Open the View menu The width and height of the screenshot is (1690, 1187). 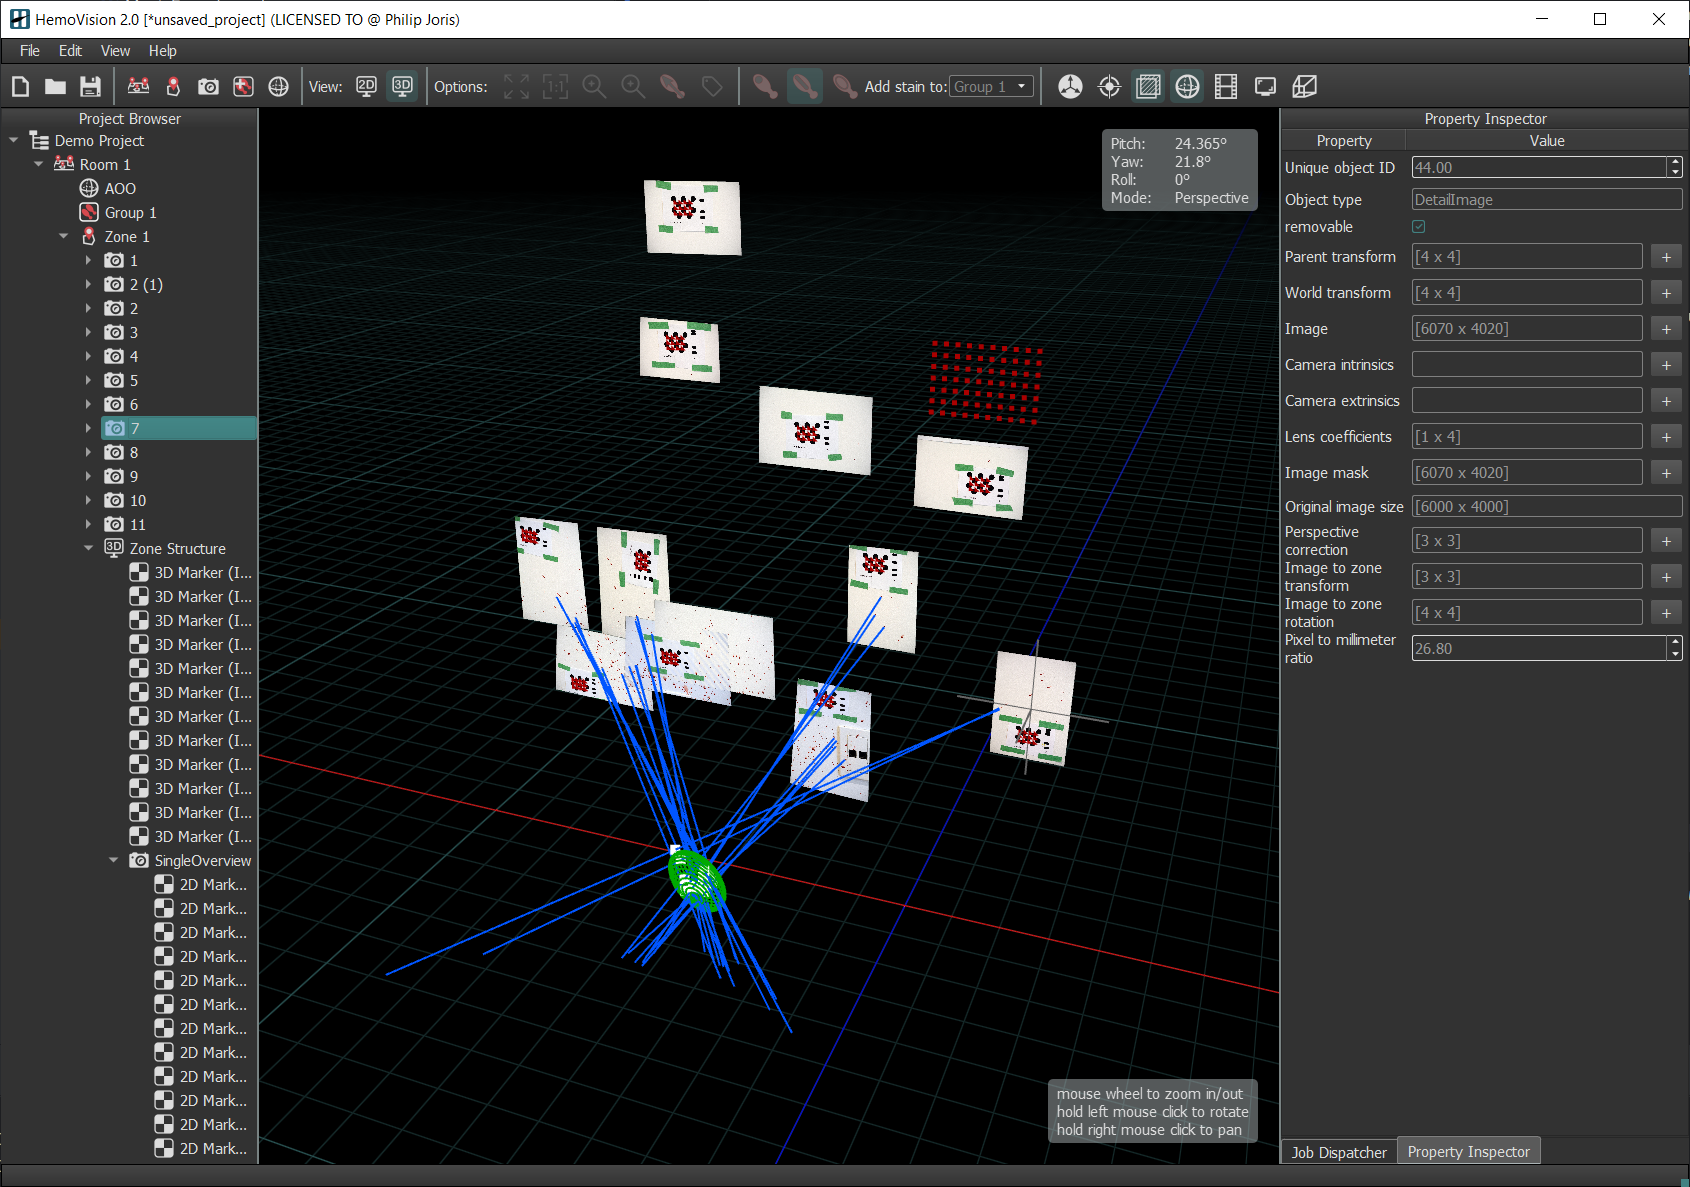click(115, 51)
